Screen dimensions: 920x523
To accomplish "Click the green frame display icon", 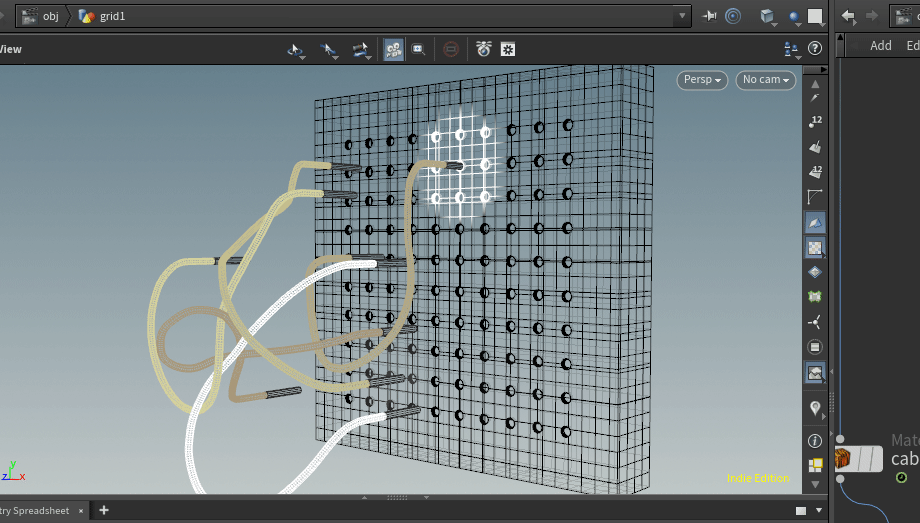I will pyautogui.click(x=815, y=297).
